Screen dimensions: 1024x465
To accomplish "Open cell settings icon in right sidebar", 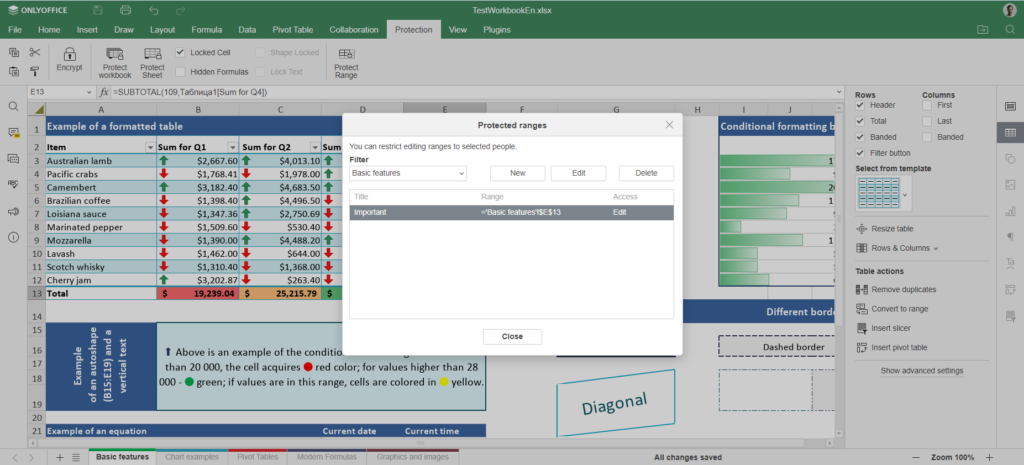I will click(1010, 106).
